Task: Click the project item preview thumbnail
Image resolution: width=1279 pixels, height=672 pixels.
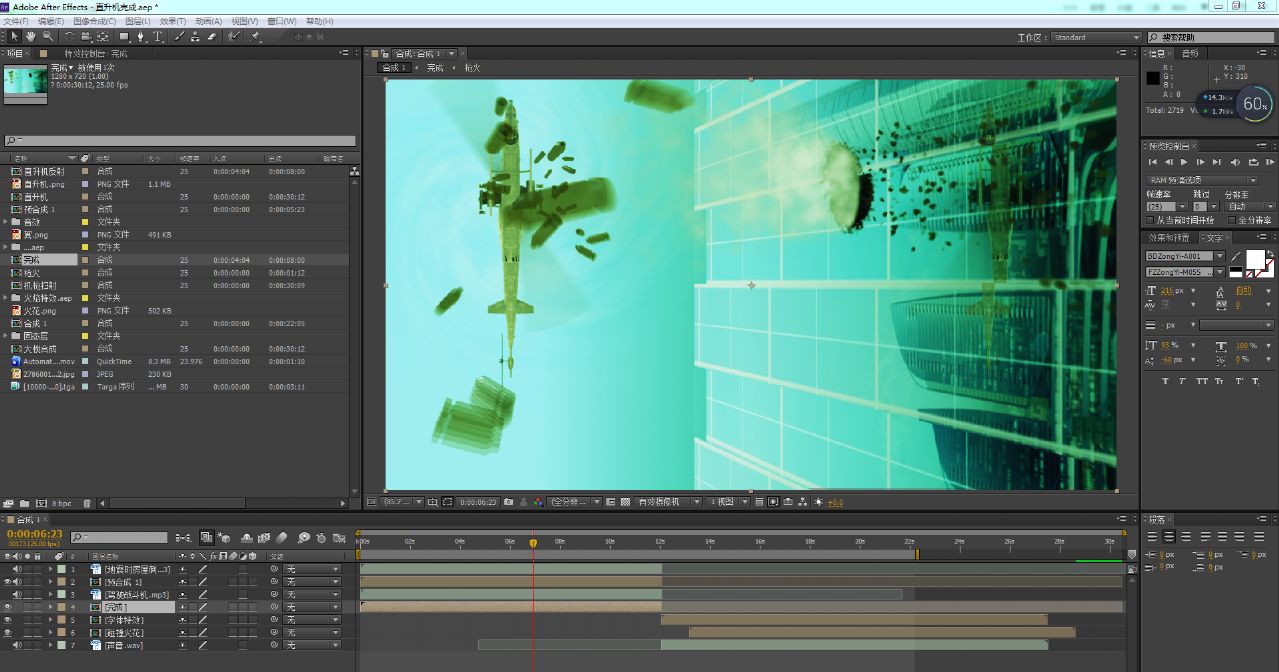Action: coord(26,84)
